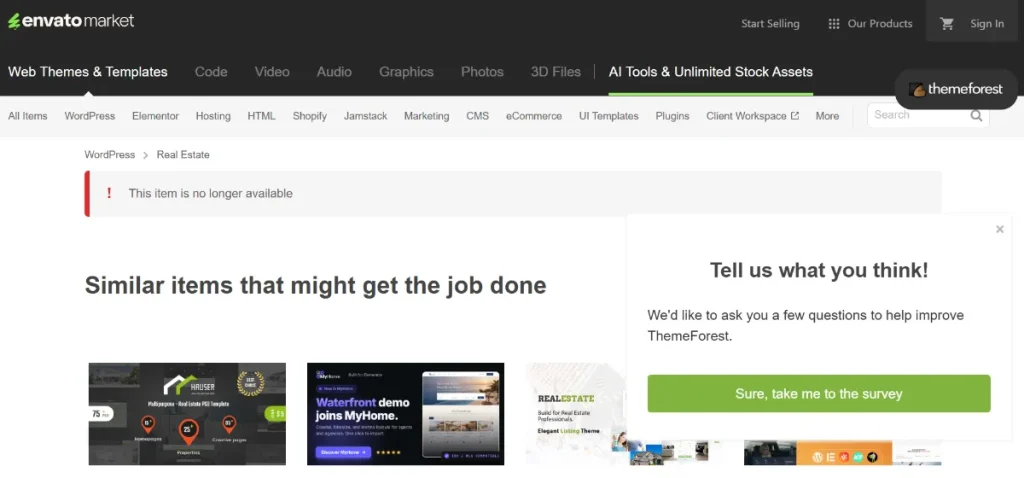Image resolution: width=1024 pixels, height=478 pixels.
Task: Open the RealEstate Elegant Listing Theme thumbnail
Action: click(x=575, y=414)
